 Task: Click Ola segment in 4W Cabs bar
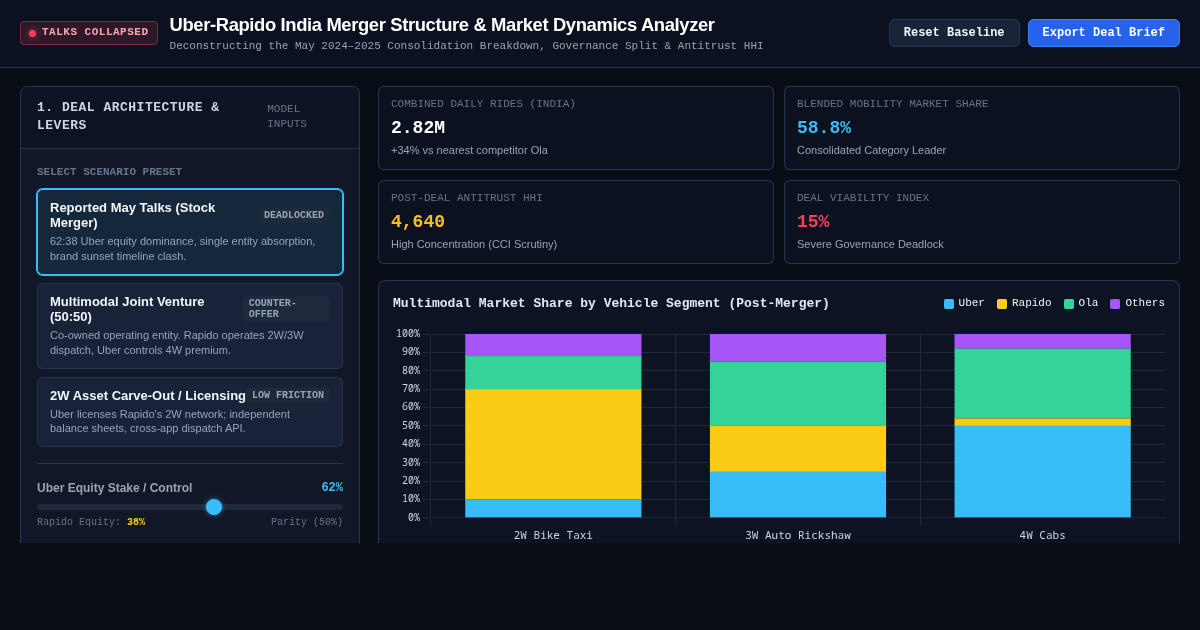point(1042,384)
